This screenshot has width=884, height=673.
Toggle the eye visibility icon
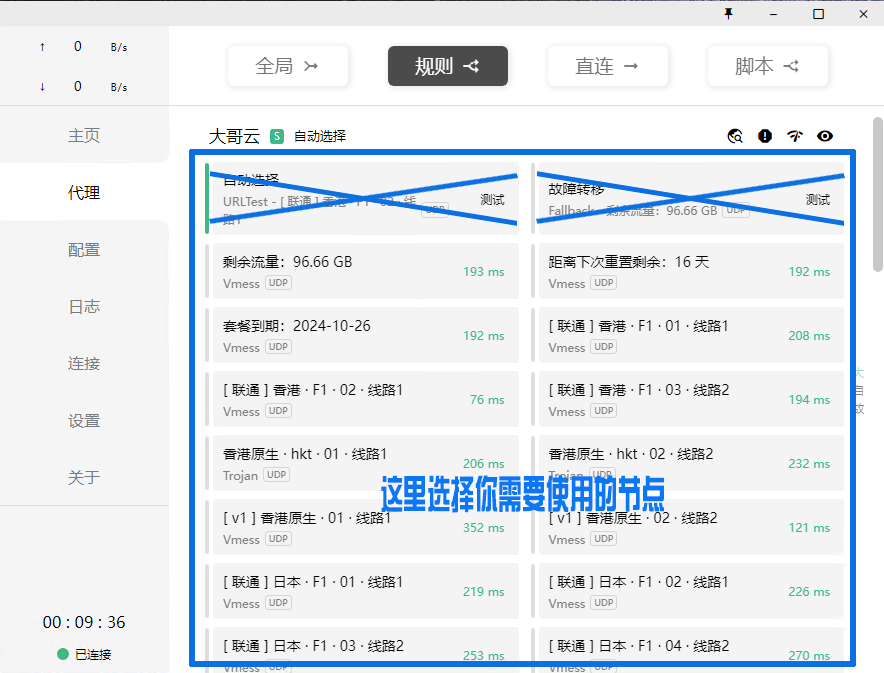(x=825, y=136)
